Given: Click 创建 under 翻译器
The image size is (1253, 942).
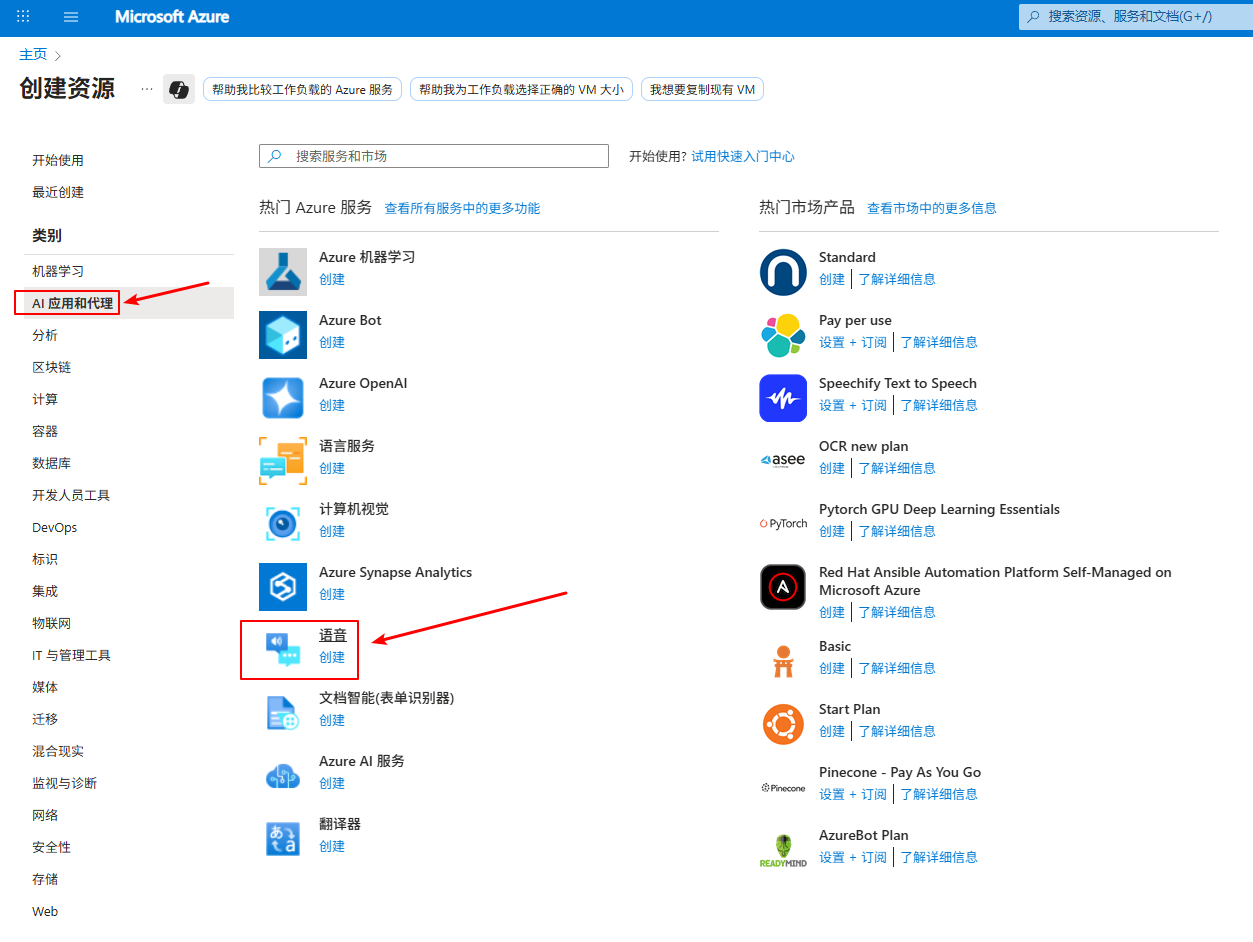Looking at the screenshot, I should coord(332,846).
